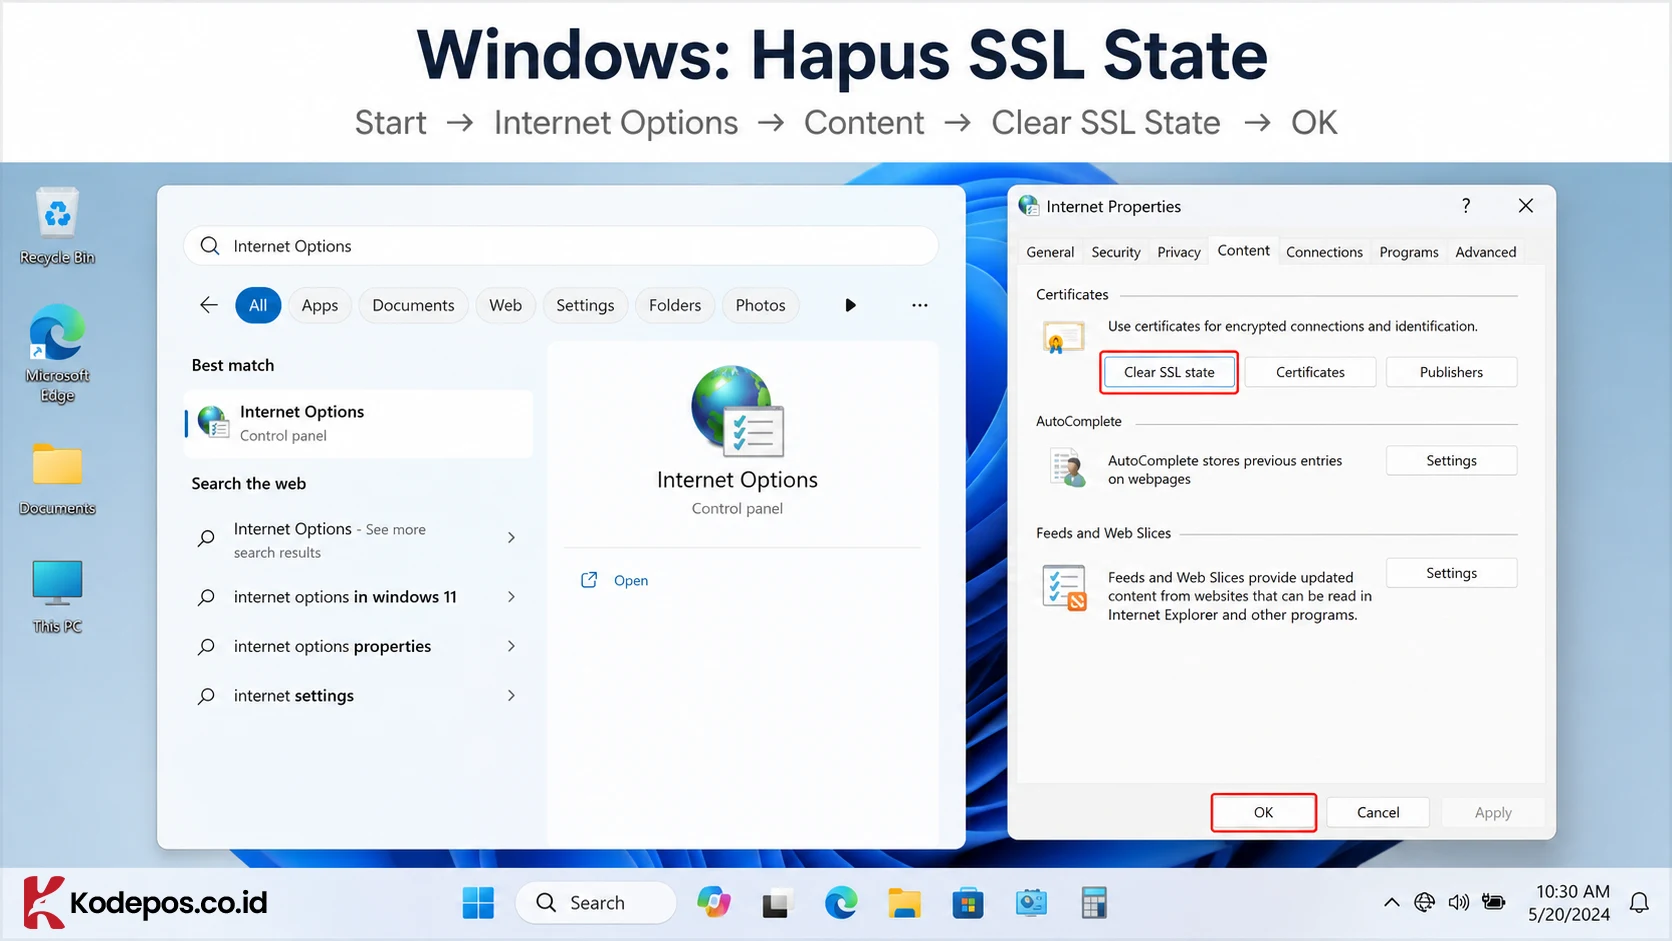The width and height of the screenshot is (1672, 941).
Task: Click the Apply button in Internet Properties
Action: [1493, 813]
